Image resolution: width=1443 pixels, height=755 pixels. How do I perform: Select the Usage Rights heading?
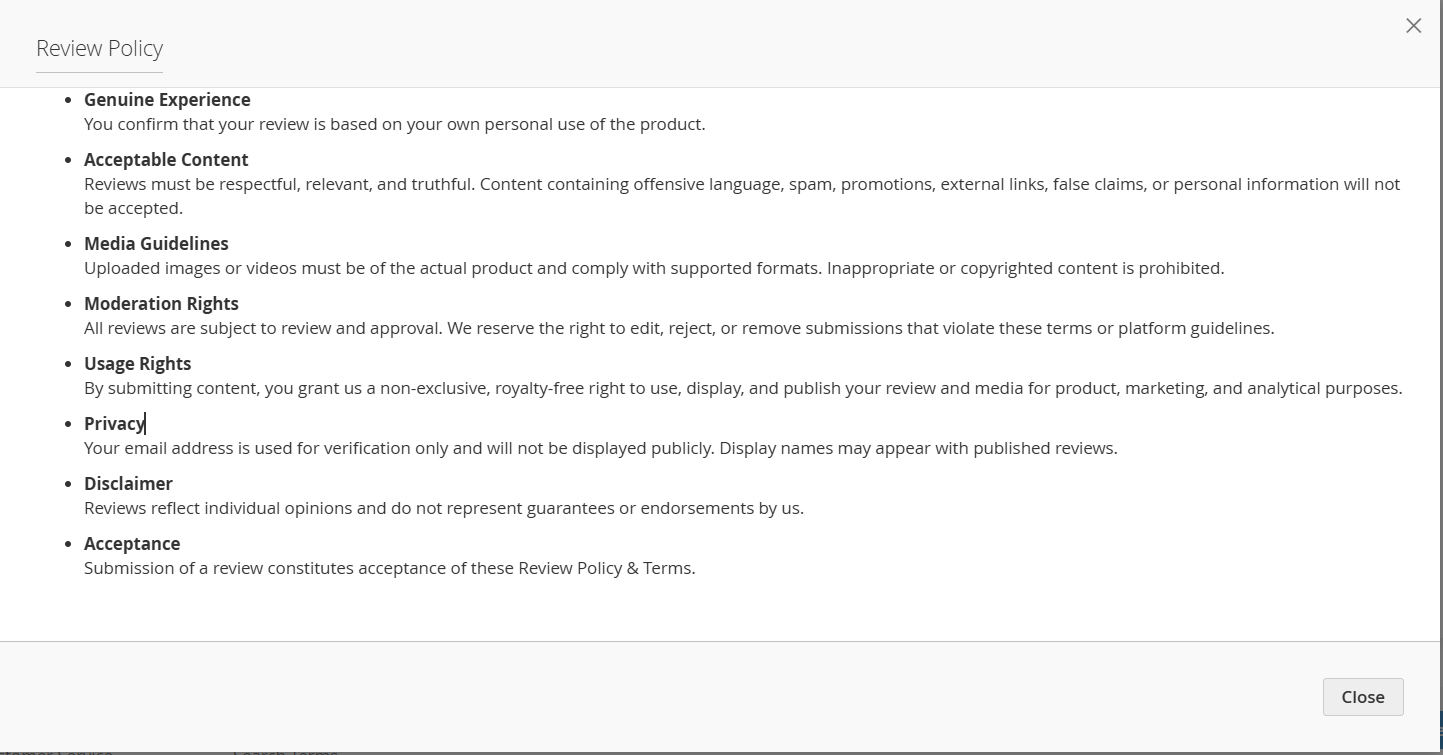pyautogui.click(x=137, y=364)
